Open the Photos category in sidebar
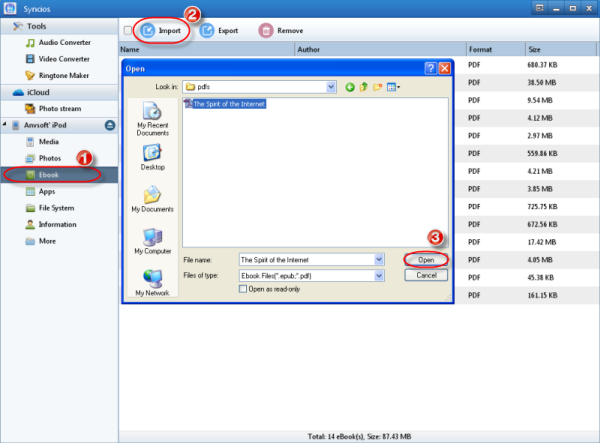Screen dimensions: 600x443 (x=43, y=158)
